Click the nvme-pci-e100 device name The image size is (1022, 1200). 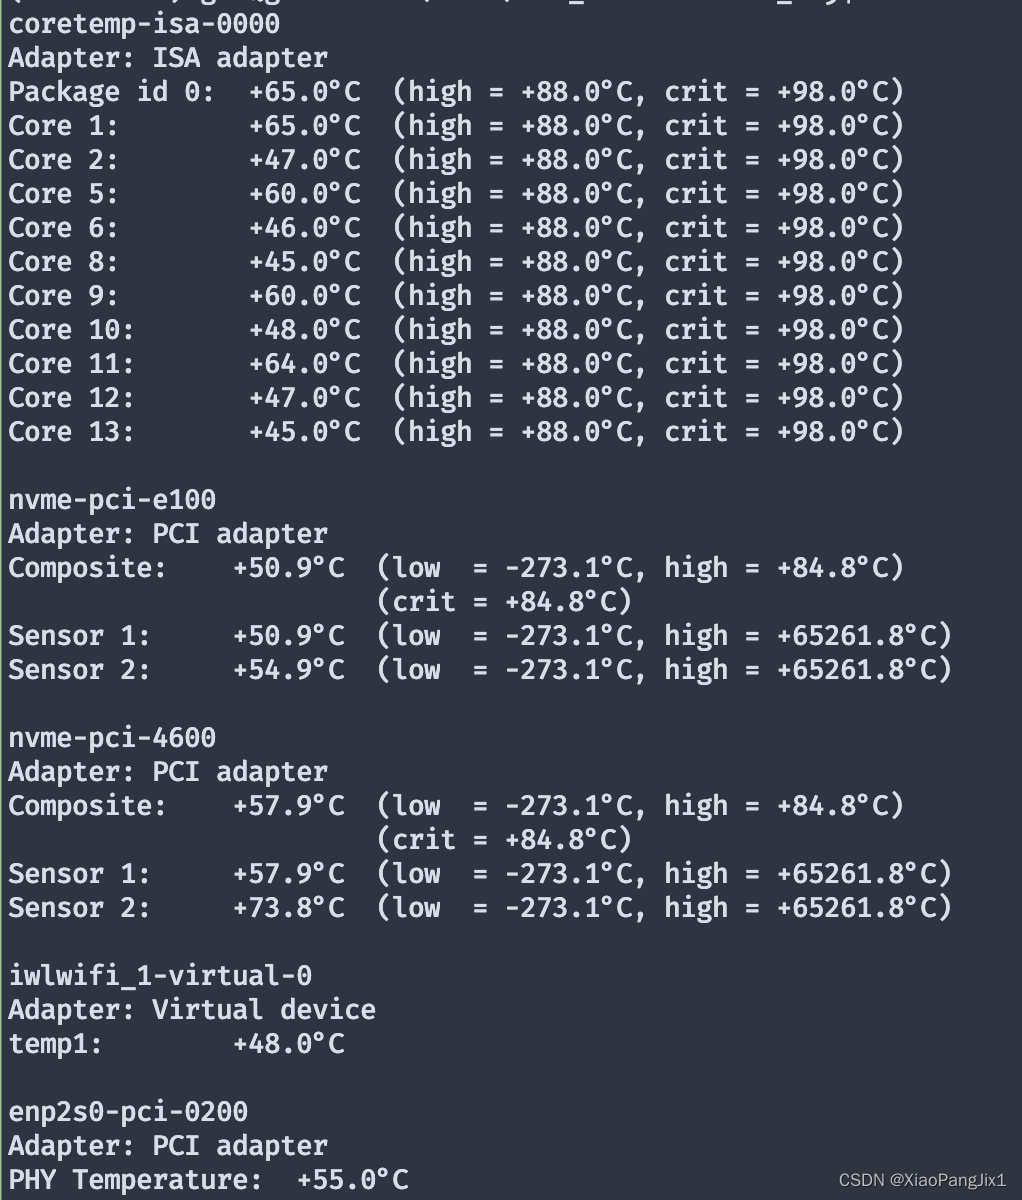pos(112,500)
